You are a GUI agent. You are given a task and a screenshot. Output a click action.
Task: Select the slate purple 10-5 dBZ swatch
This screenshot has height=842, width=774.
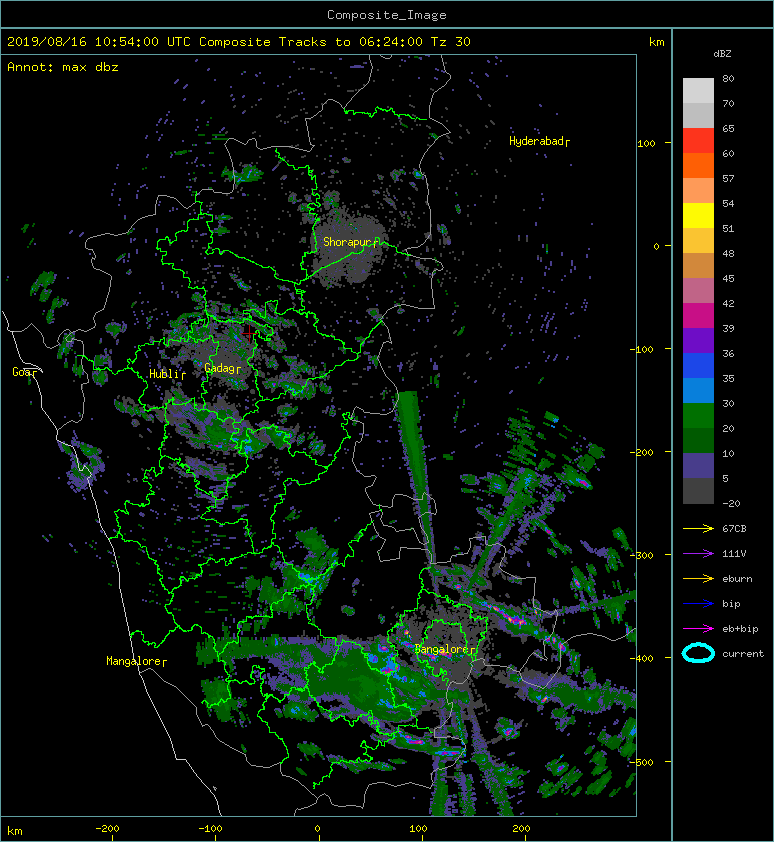[698, 465]
